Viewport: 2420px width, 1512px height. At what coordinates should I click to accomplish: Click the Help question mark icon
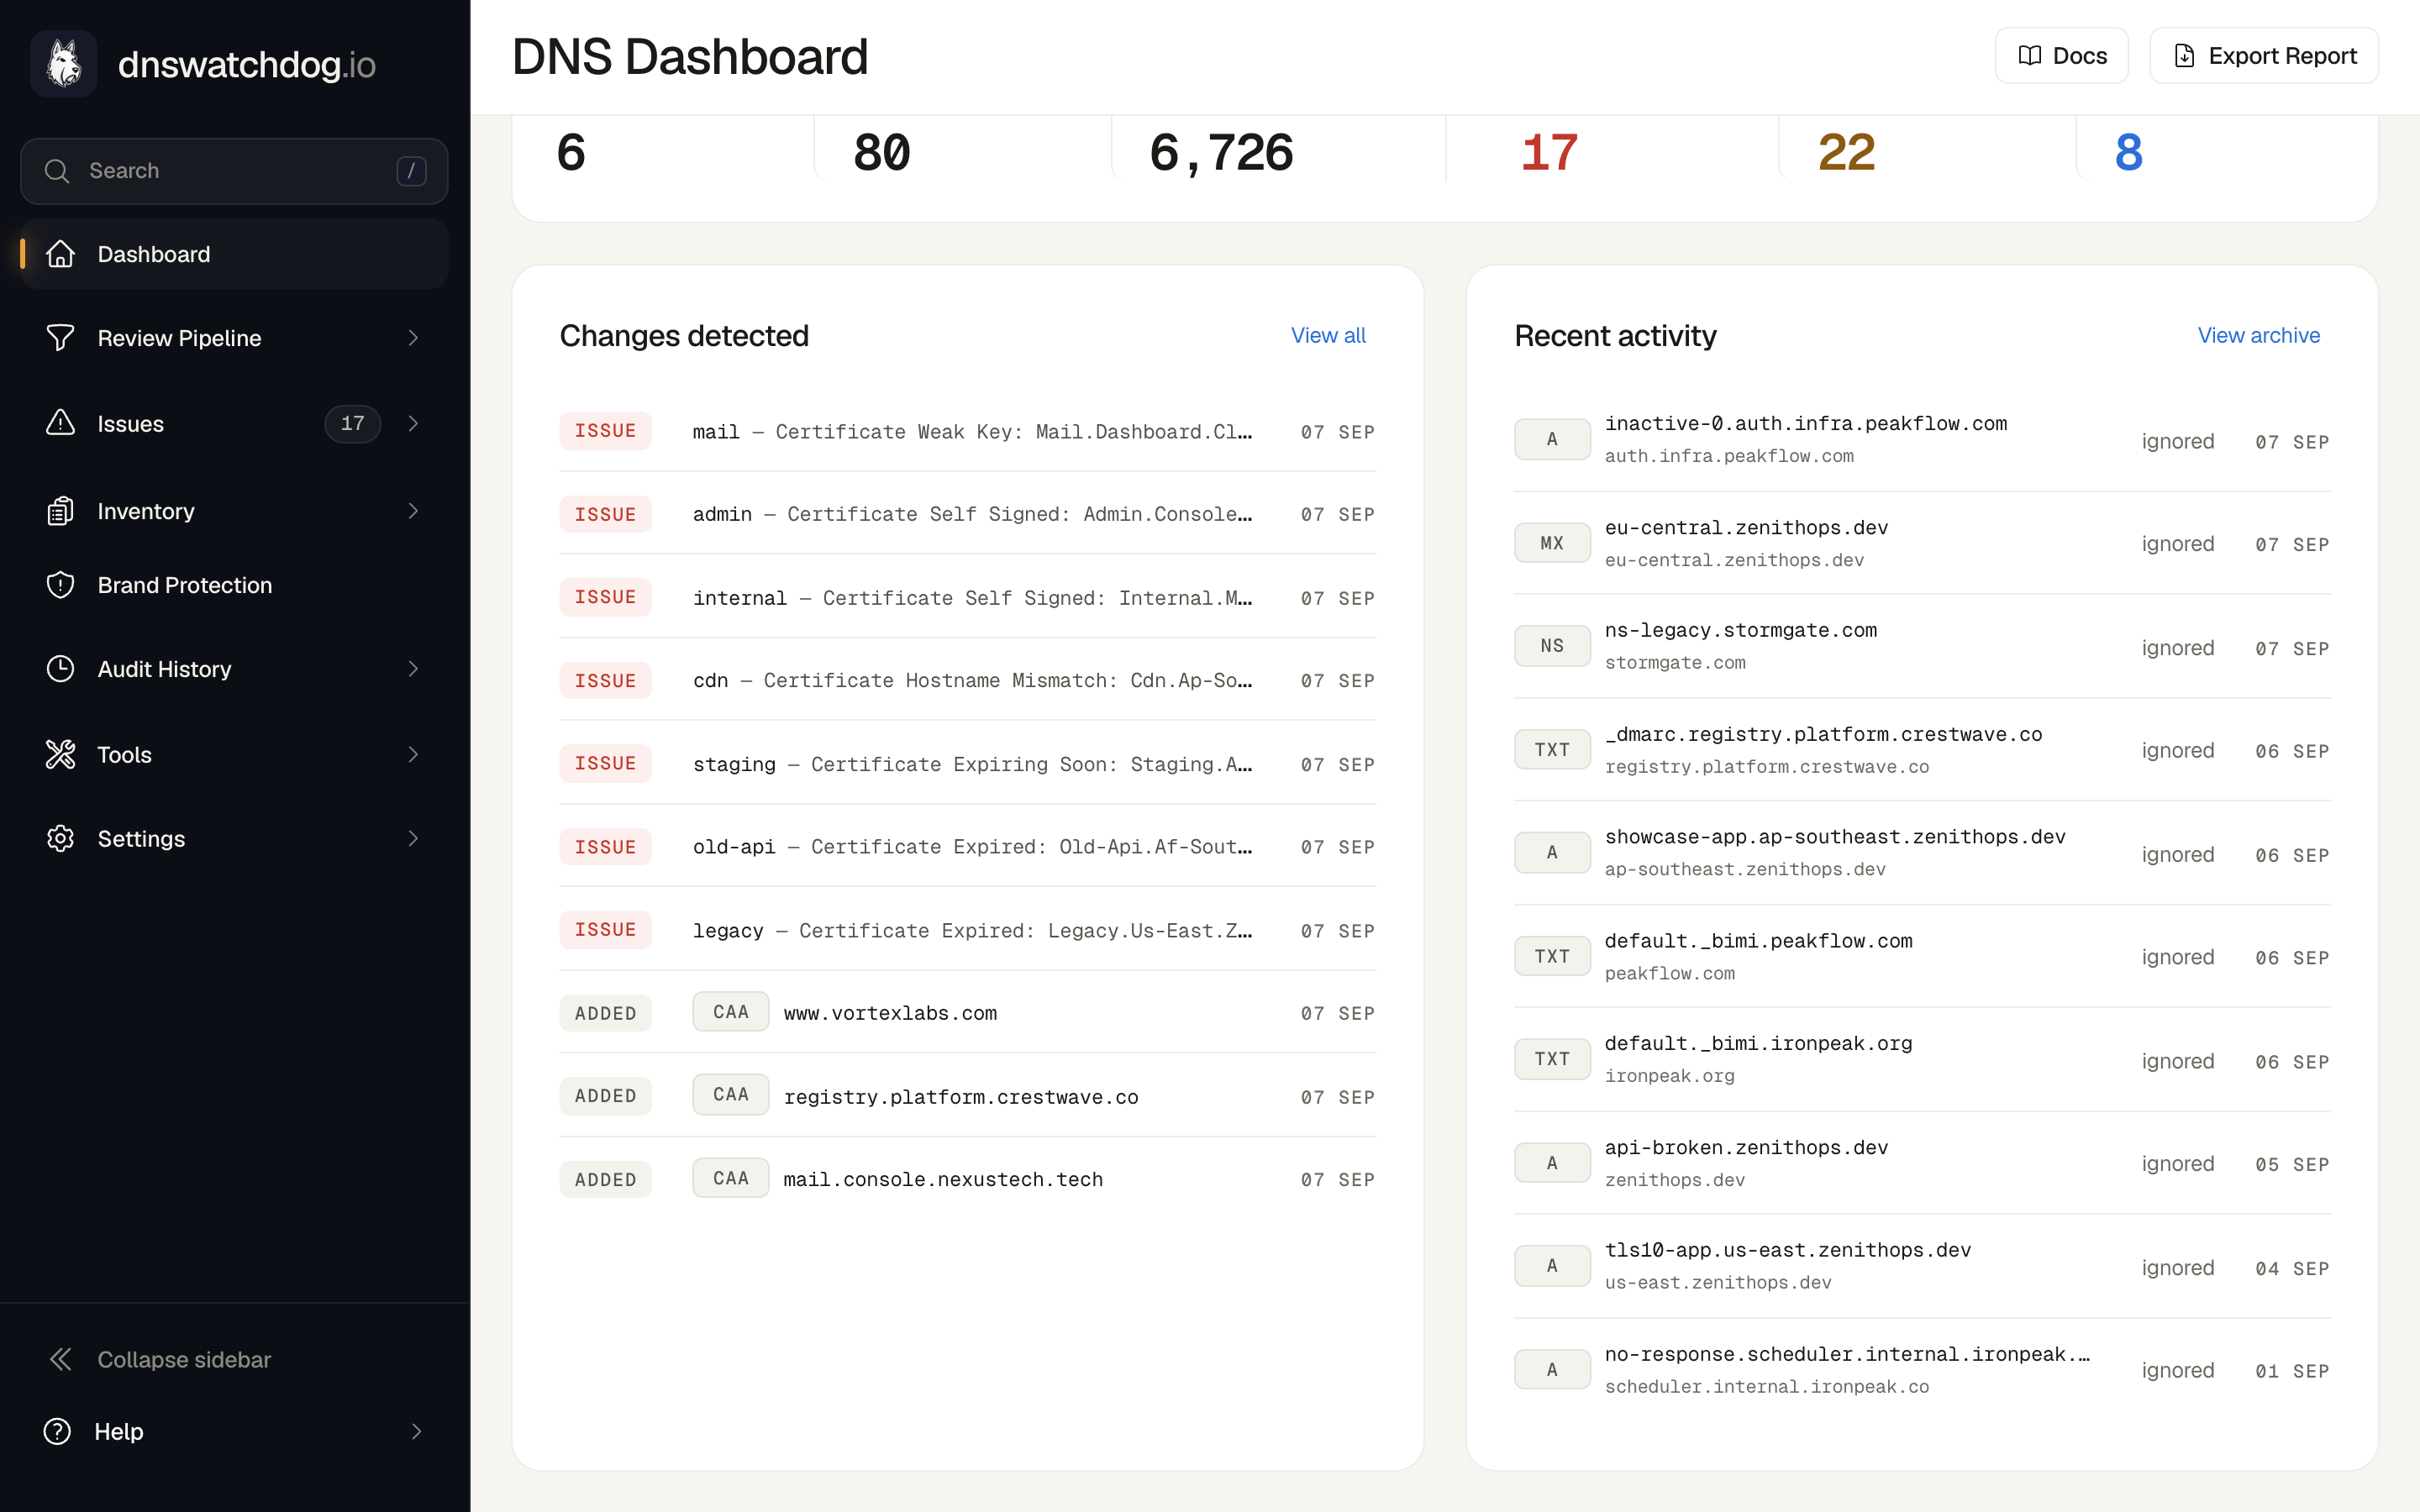pyautogui.click(x=57, y=1431)
